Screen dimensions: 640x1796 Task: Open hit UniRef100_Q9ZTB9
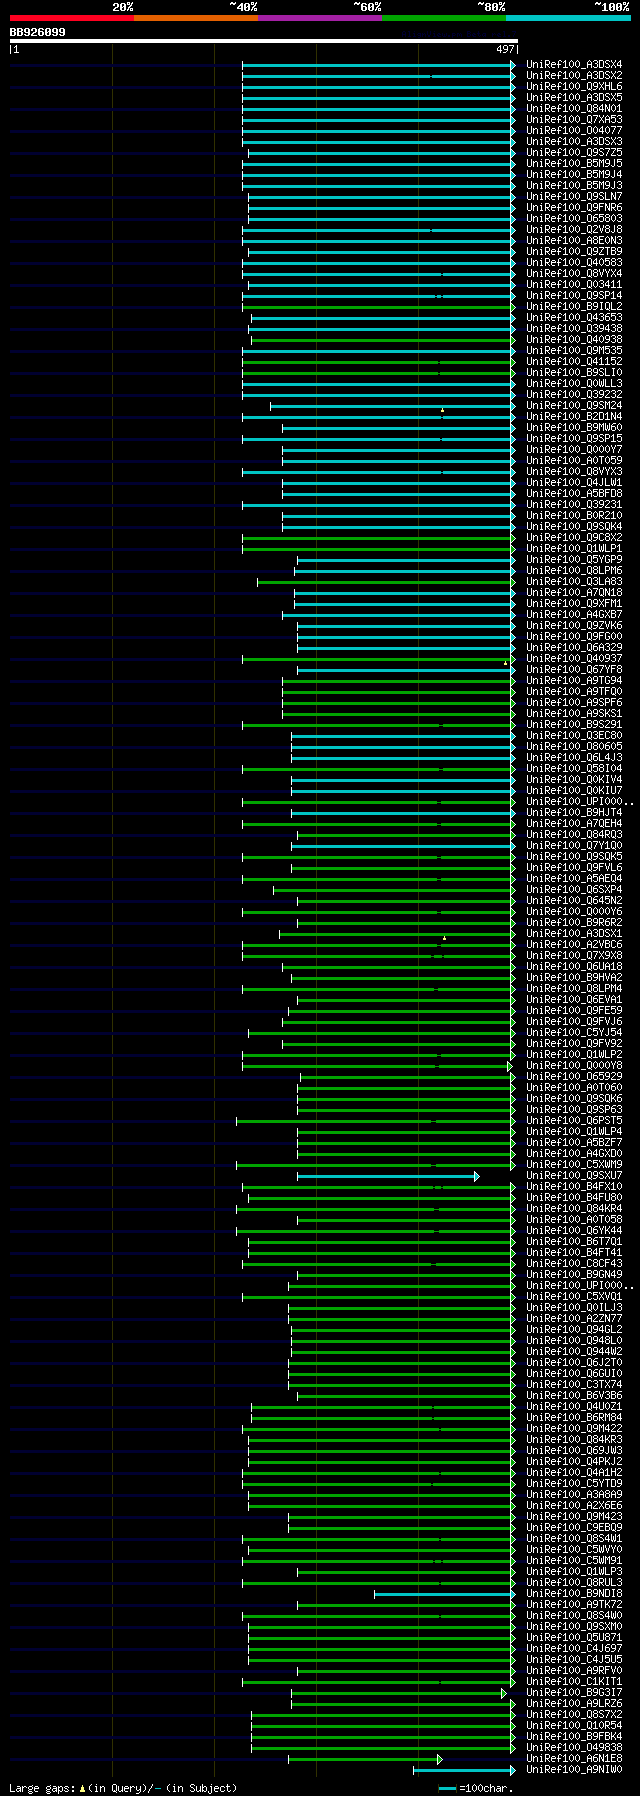[574, 251]
